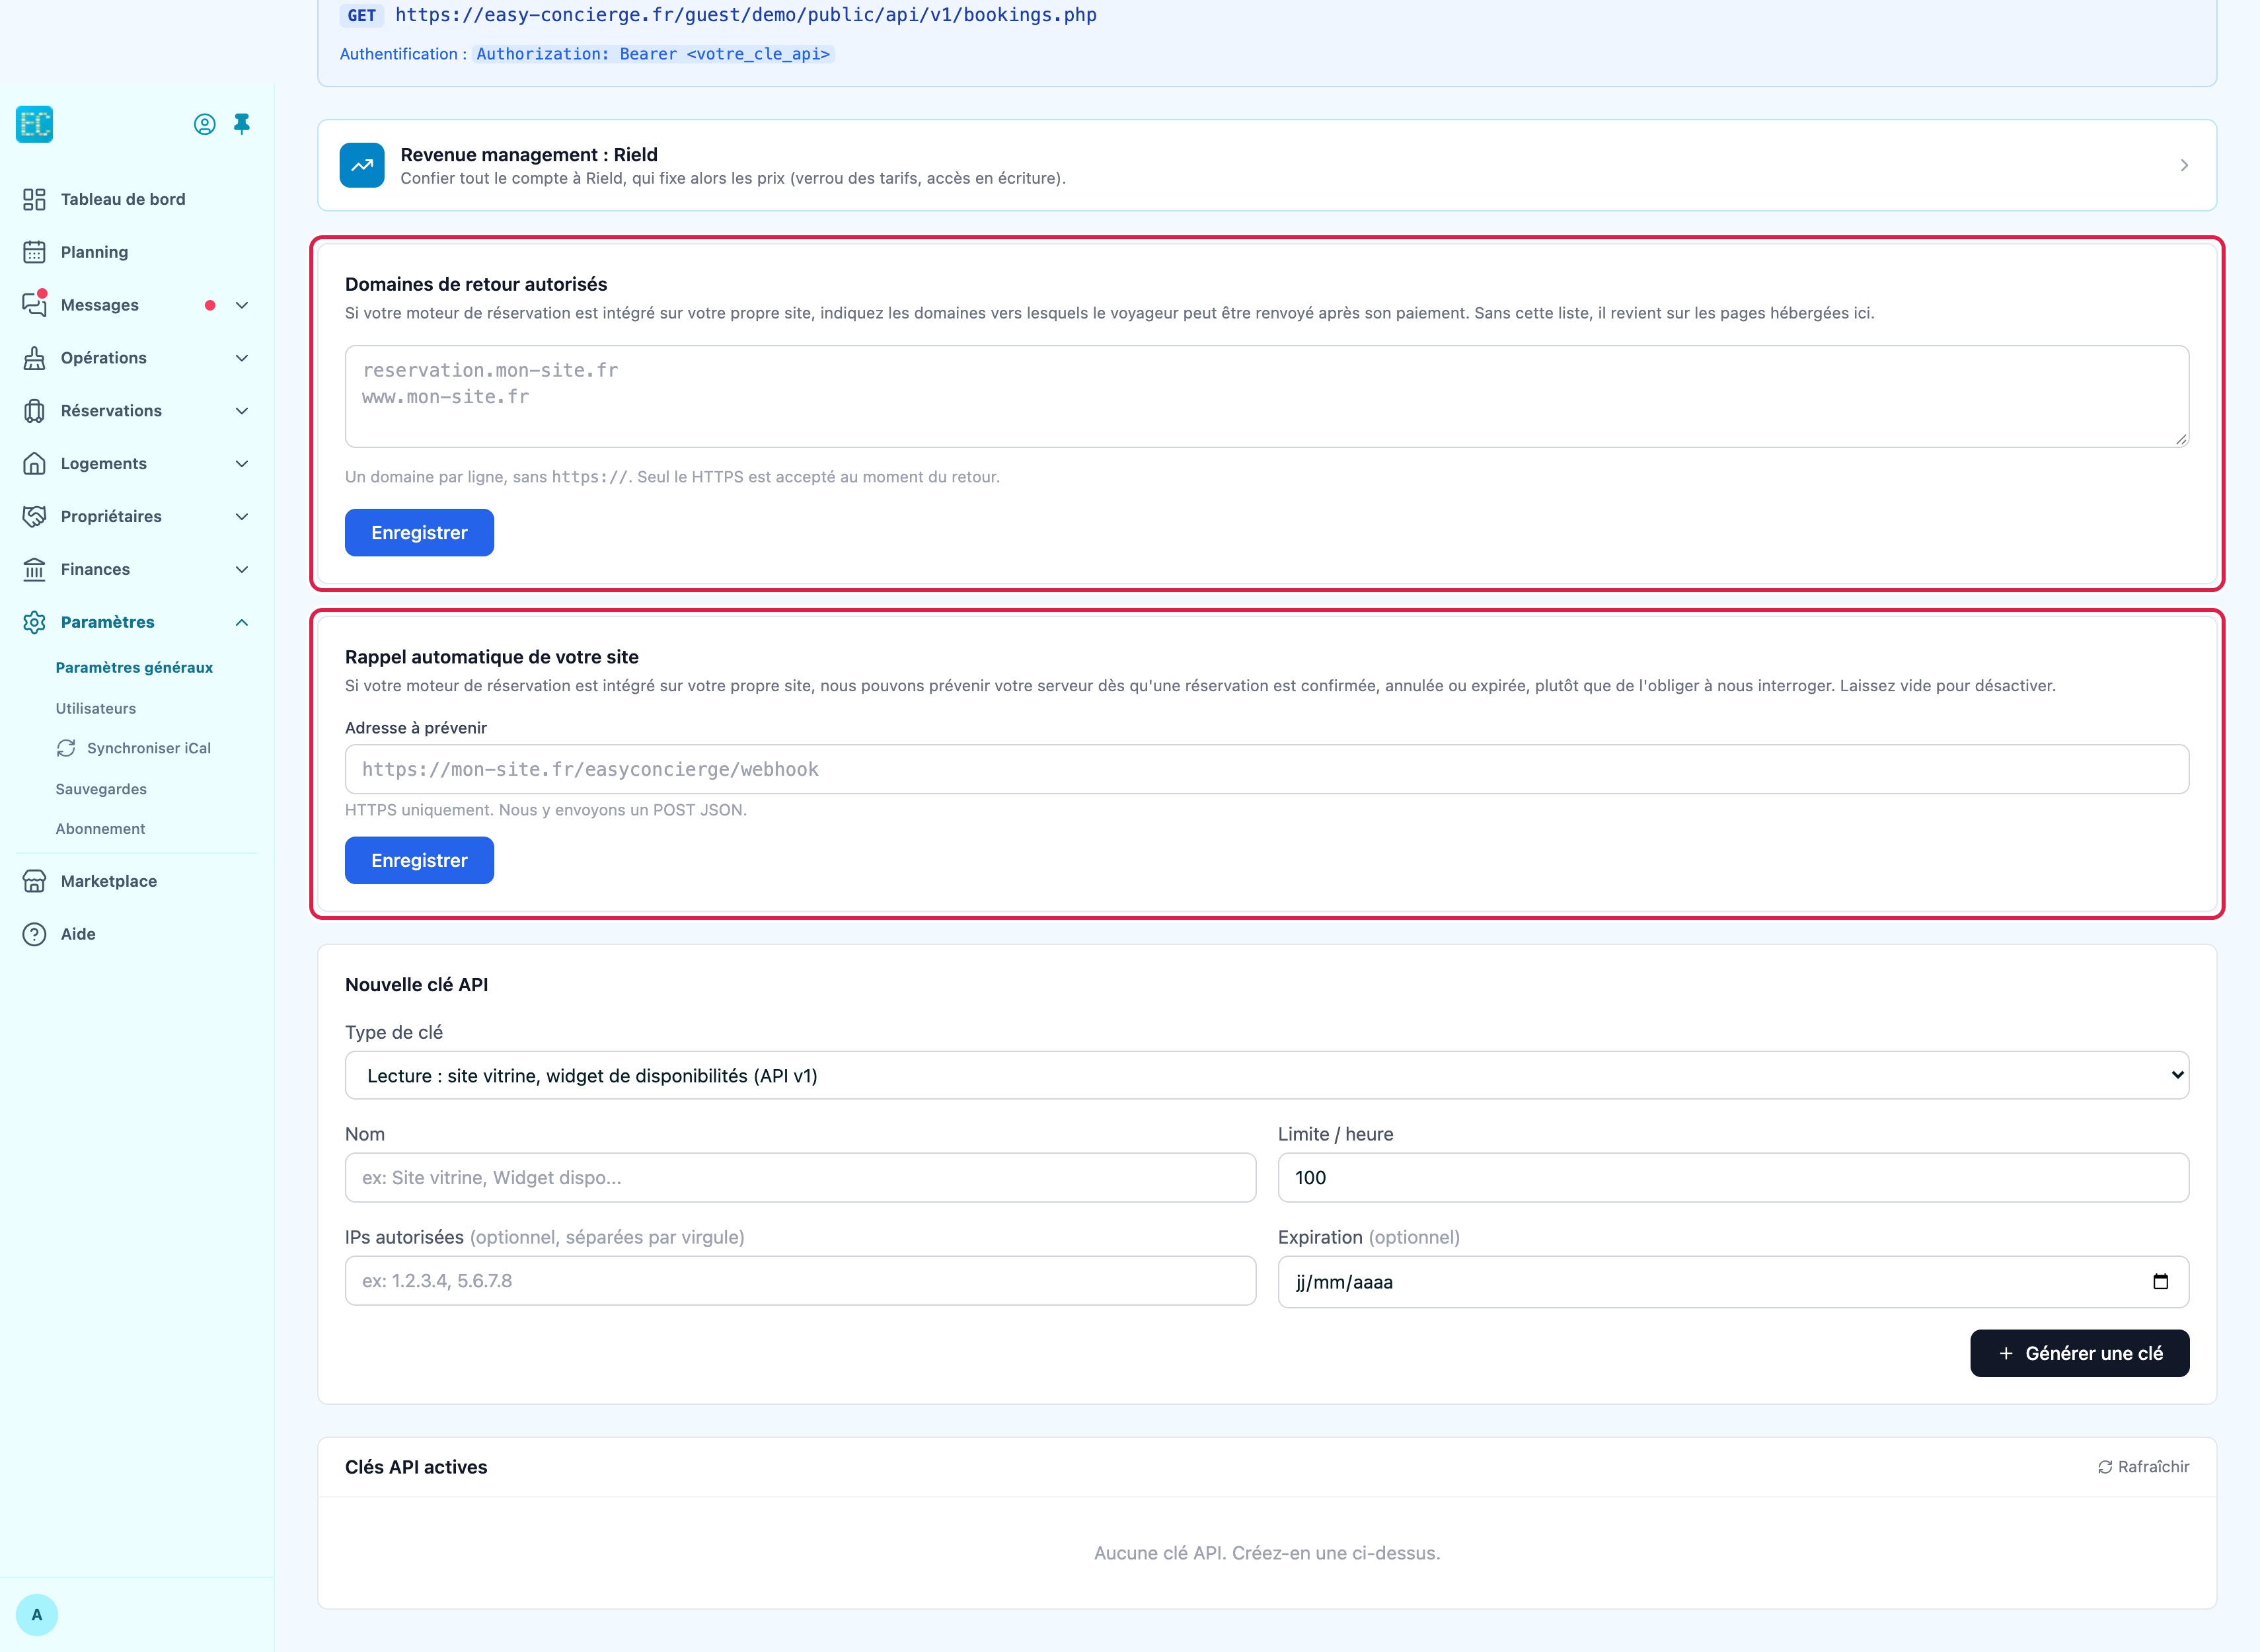
Task: Open the user profile icon
Action: [205, 124]
